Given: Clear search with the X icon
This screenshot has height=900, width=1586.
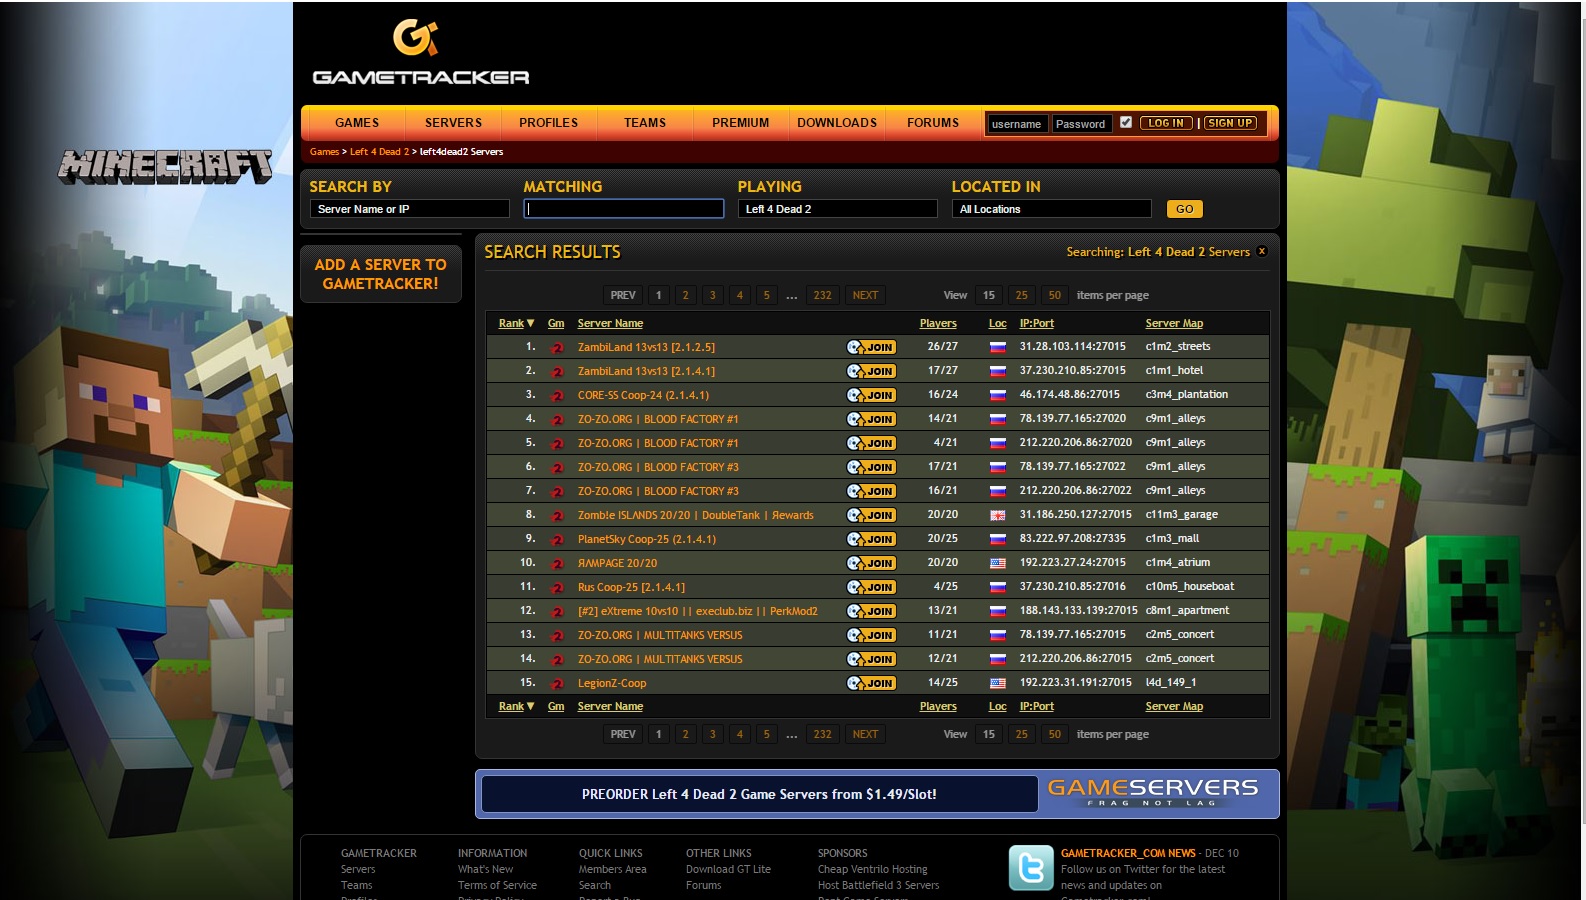Looking at the screenshot, I should [1262, 251].
